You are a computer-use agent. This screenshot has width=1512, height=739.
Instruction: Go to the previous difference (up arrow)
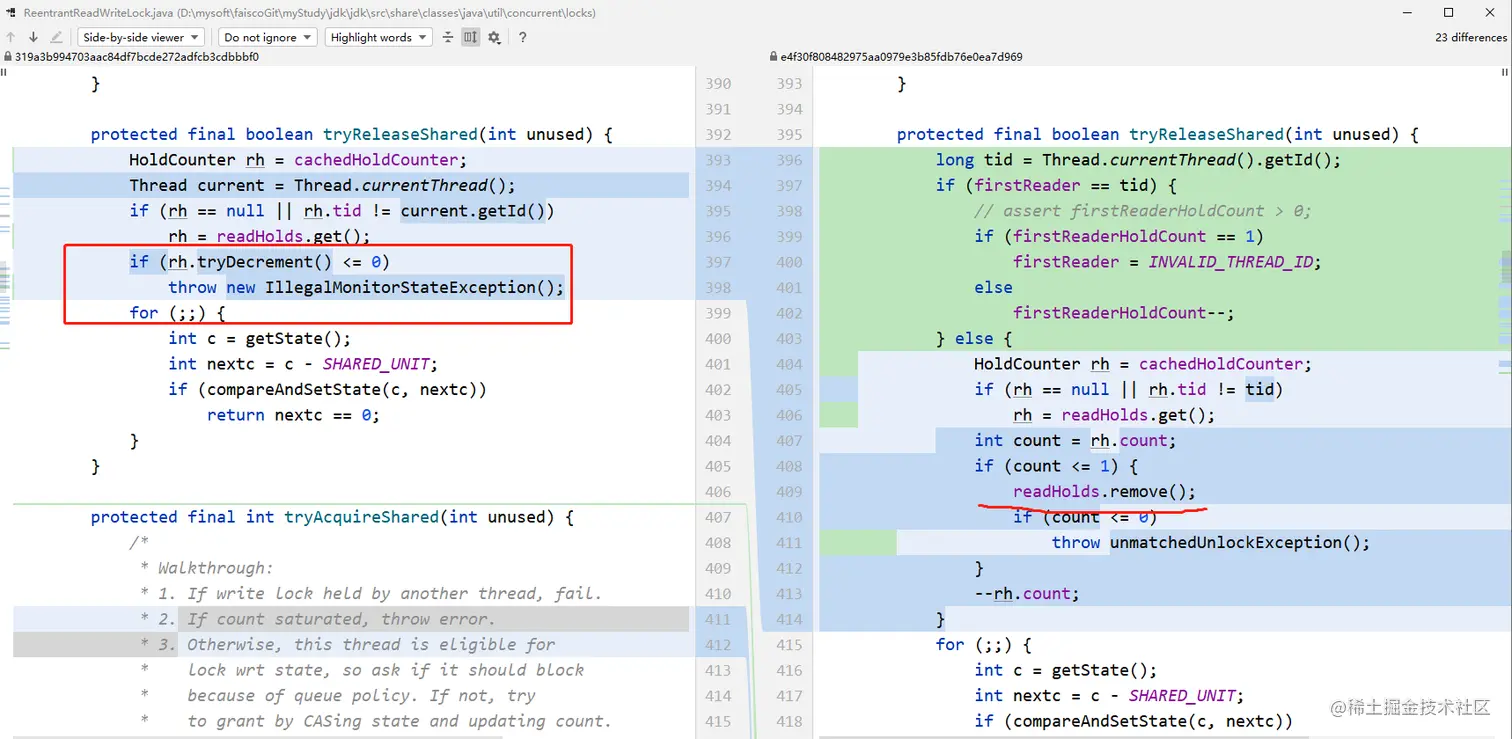11,37
